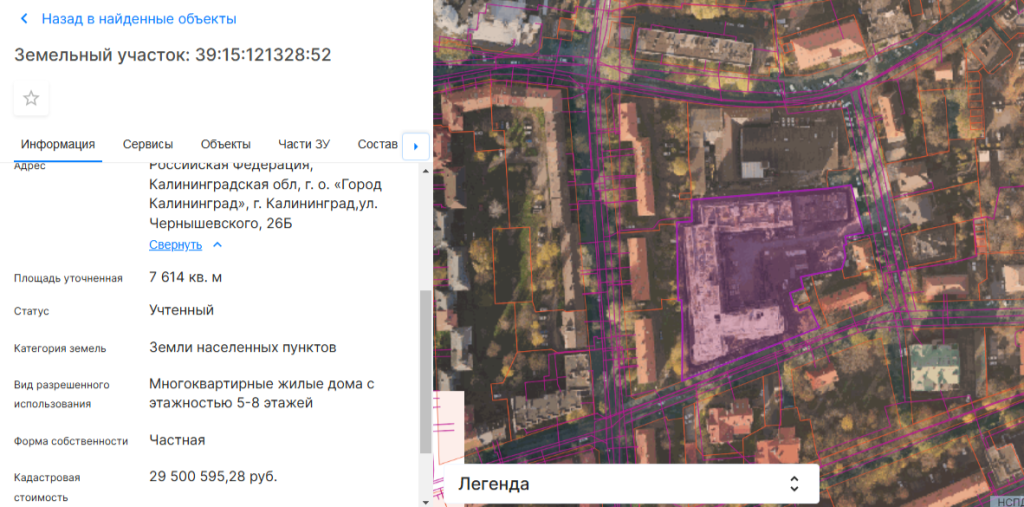Click the highlighted purple parcel on the map
The image size is (1024, 507).
point(740,280)
